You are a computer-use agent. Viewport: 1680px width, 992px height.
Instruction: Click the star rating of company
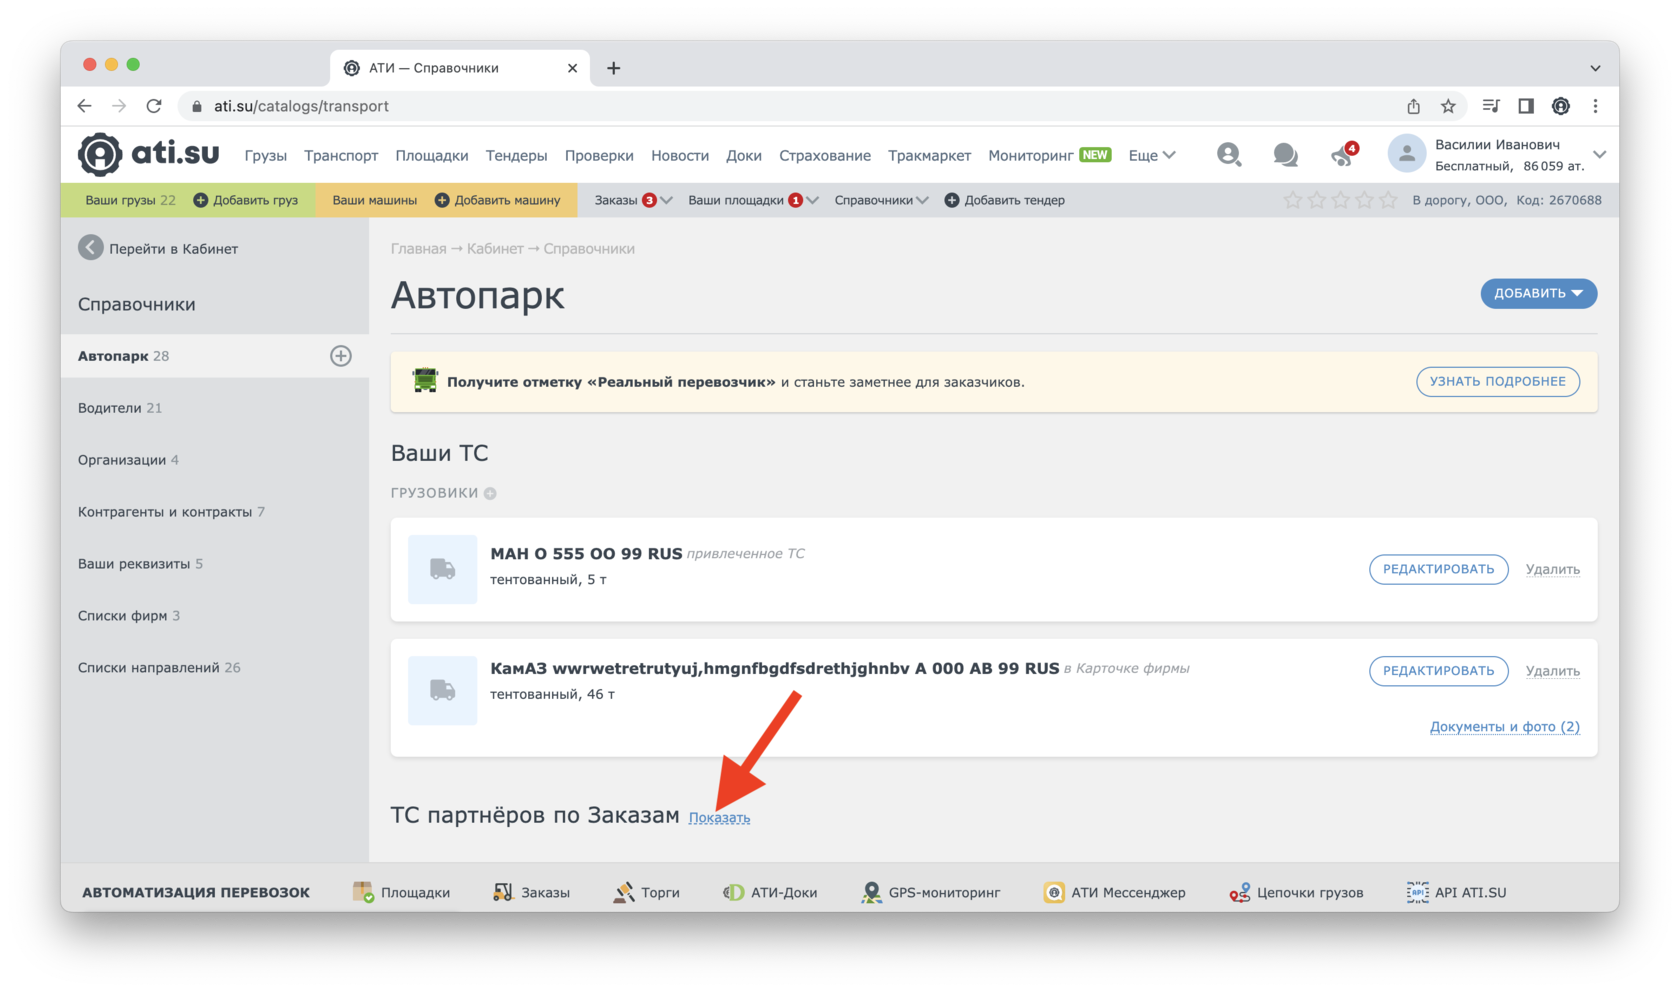[x=1340, y=200]
